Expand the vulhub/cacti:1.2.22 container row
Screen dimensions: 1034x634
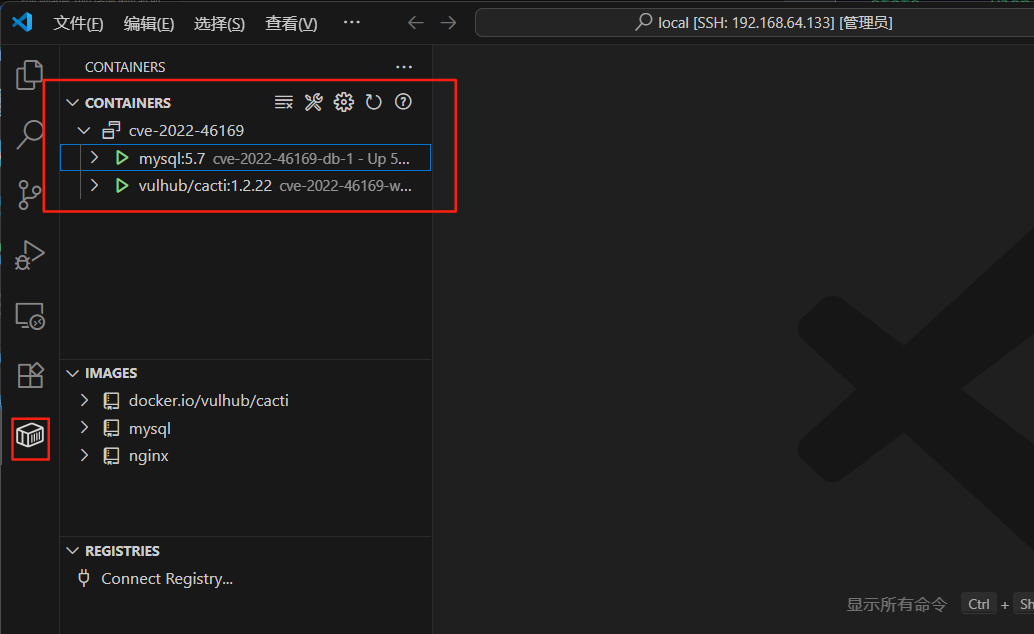pyautogui.click(x=94, y=185)
